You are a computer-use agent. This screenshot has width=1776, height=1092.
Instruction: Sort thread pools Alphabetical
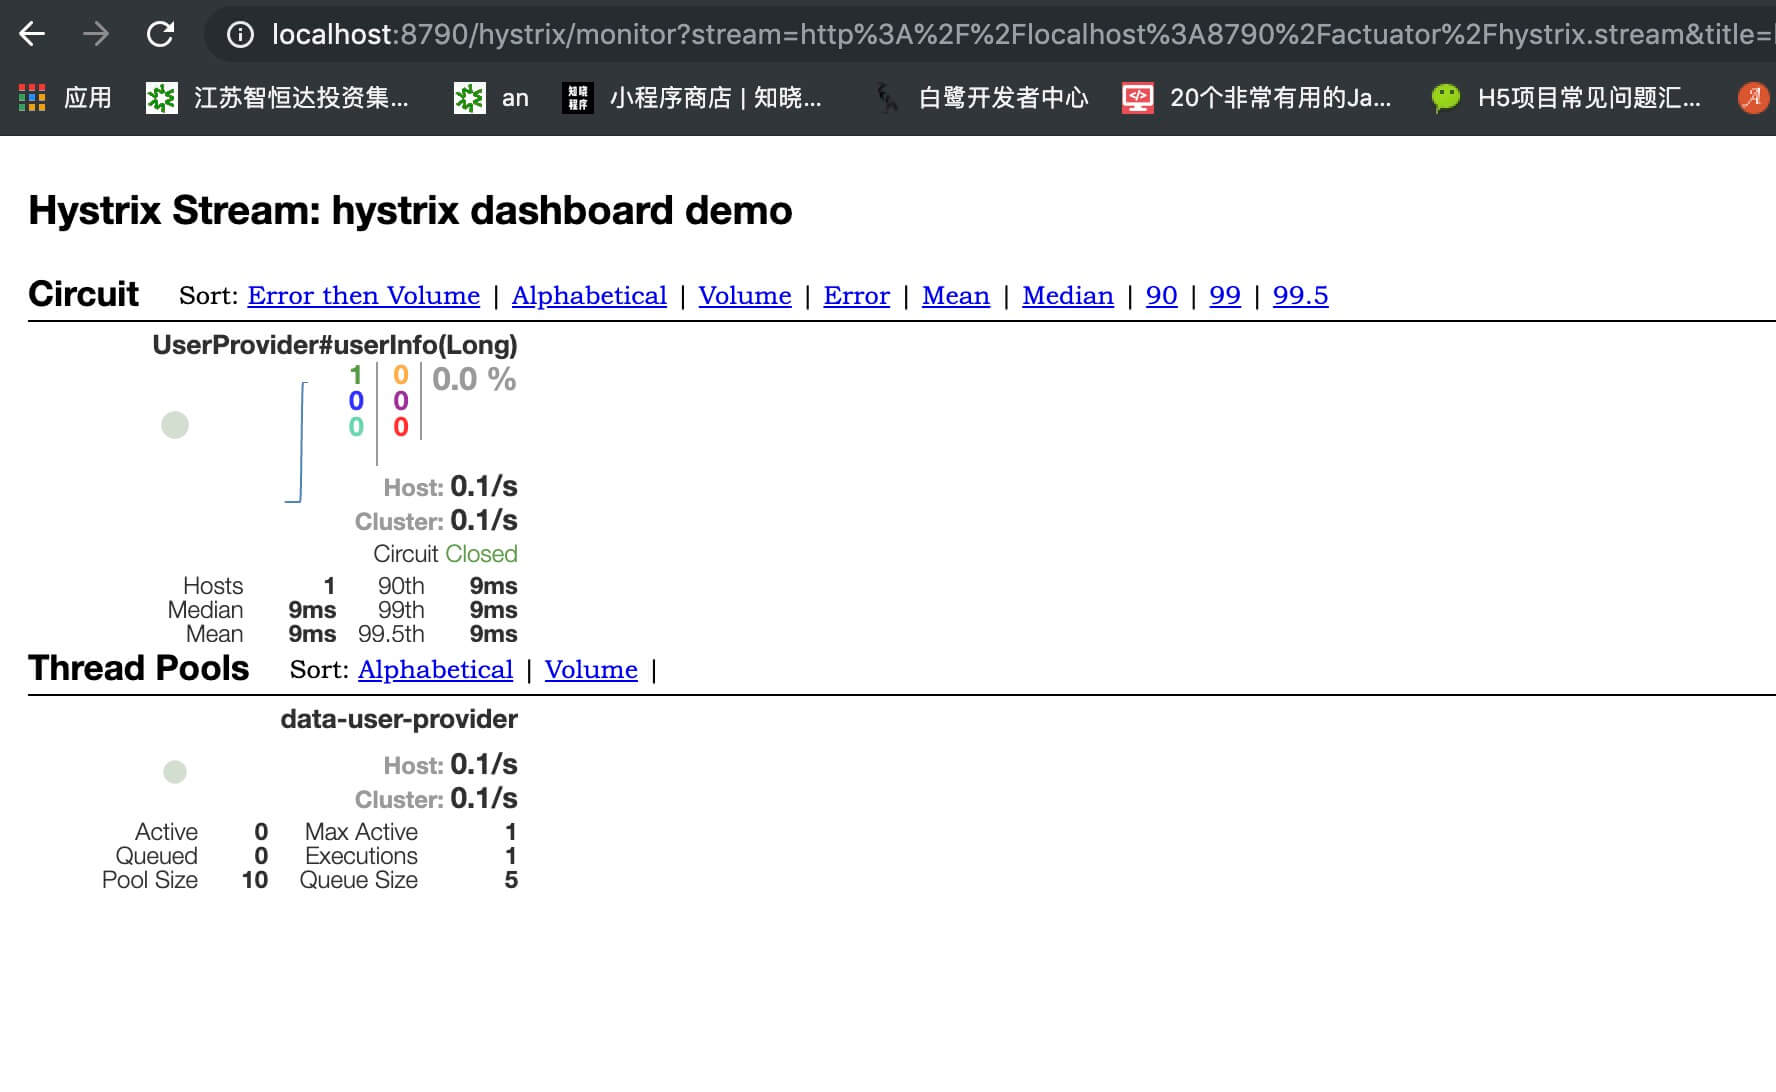[435, 670]
